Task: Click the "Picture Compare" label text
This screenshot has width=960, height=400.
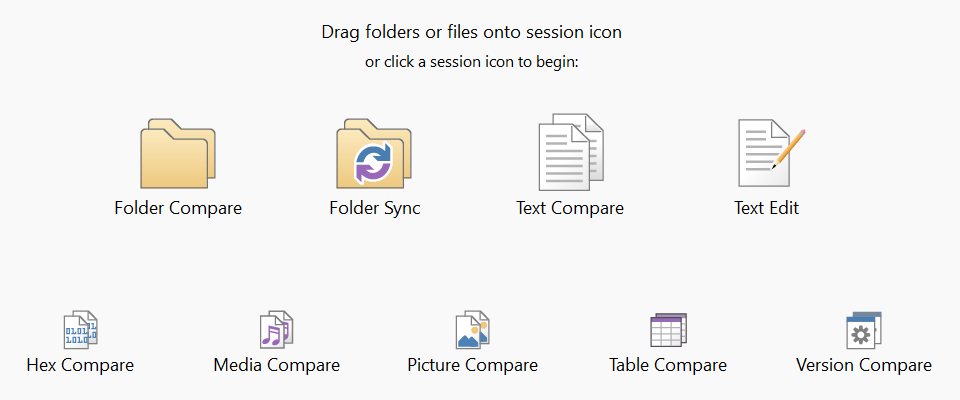Action: tap(472, 365)
